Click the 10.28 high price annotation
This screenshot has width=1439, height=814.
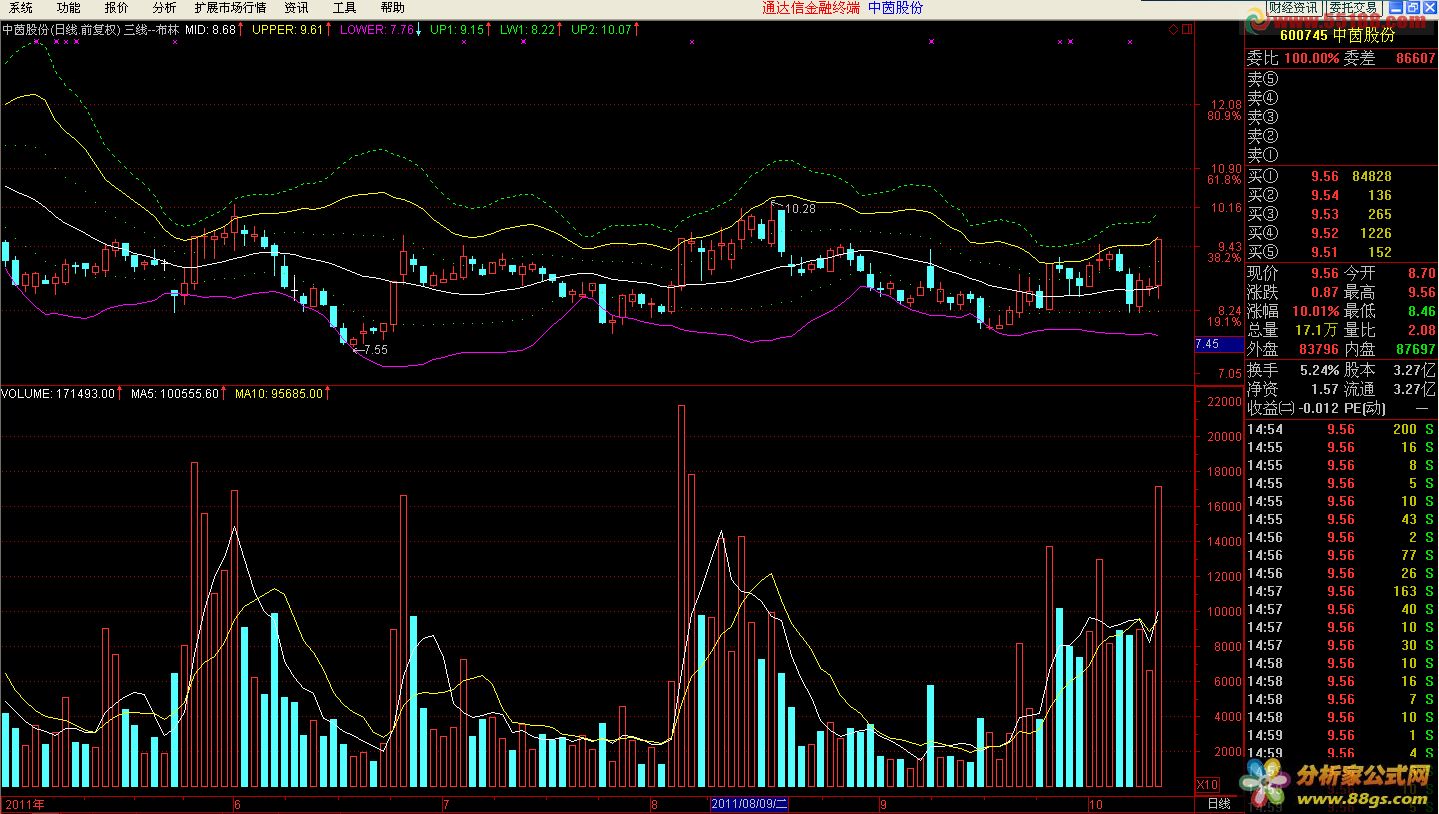[x=801, y=209]
